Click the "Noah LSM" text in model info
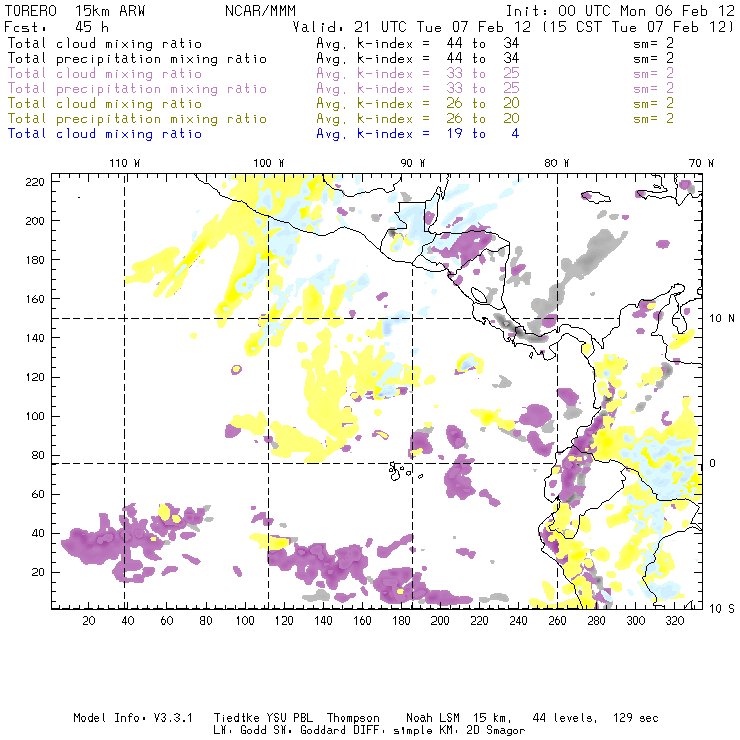 pos(433,718)
